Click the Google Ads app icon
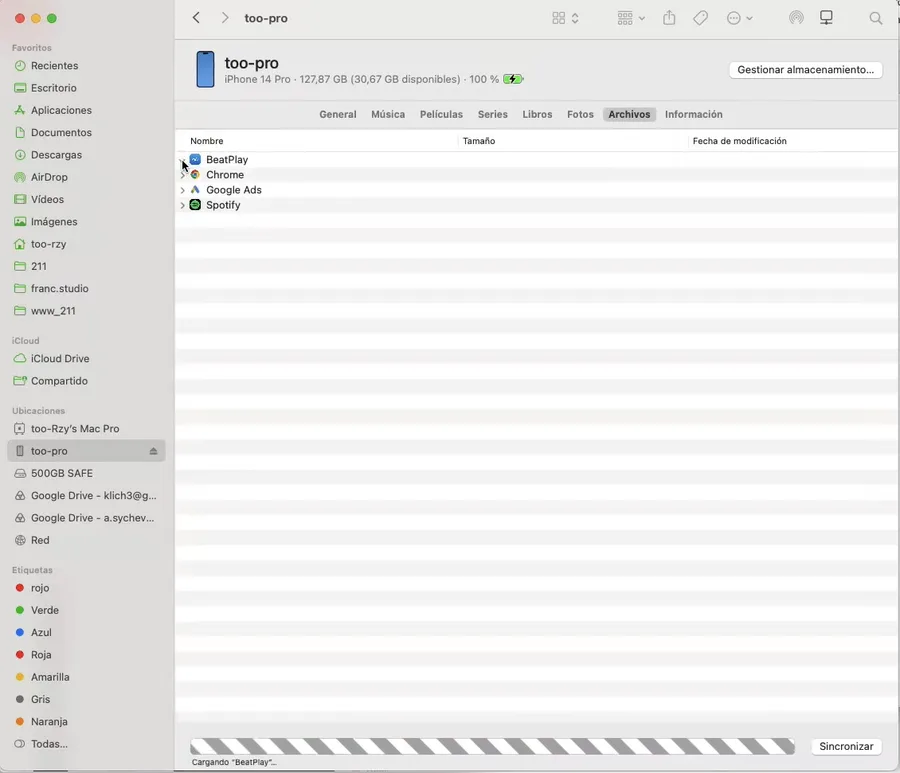The height and width of the screenshot is (773, 900). click(195, 189)
